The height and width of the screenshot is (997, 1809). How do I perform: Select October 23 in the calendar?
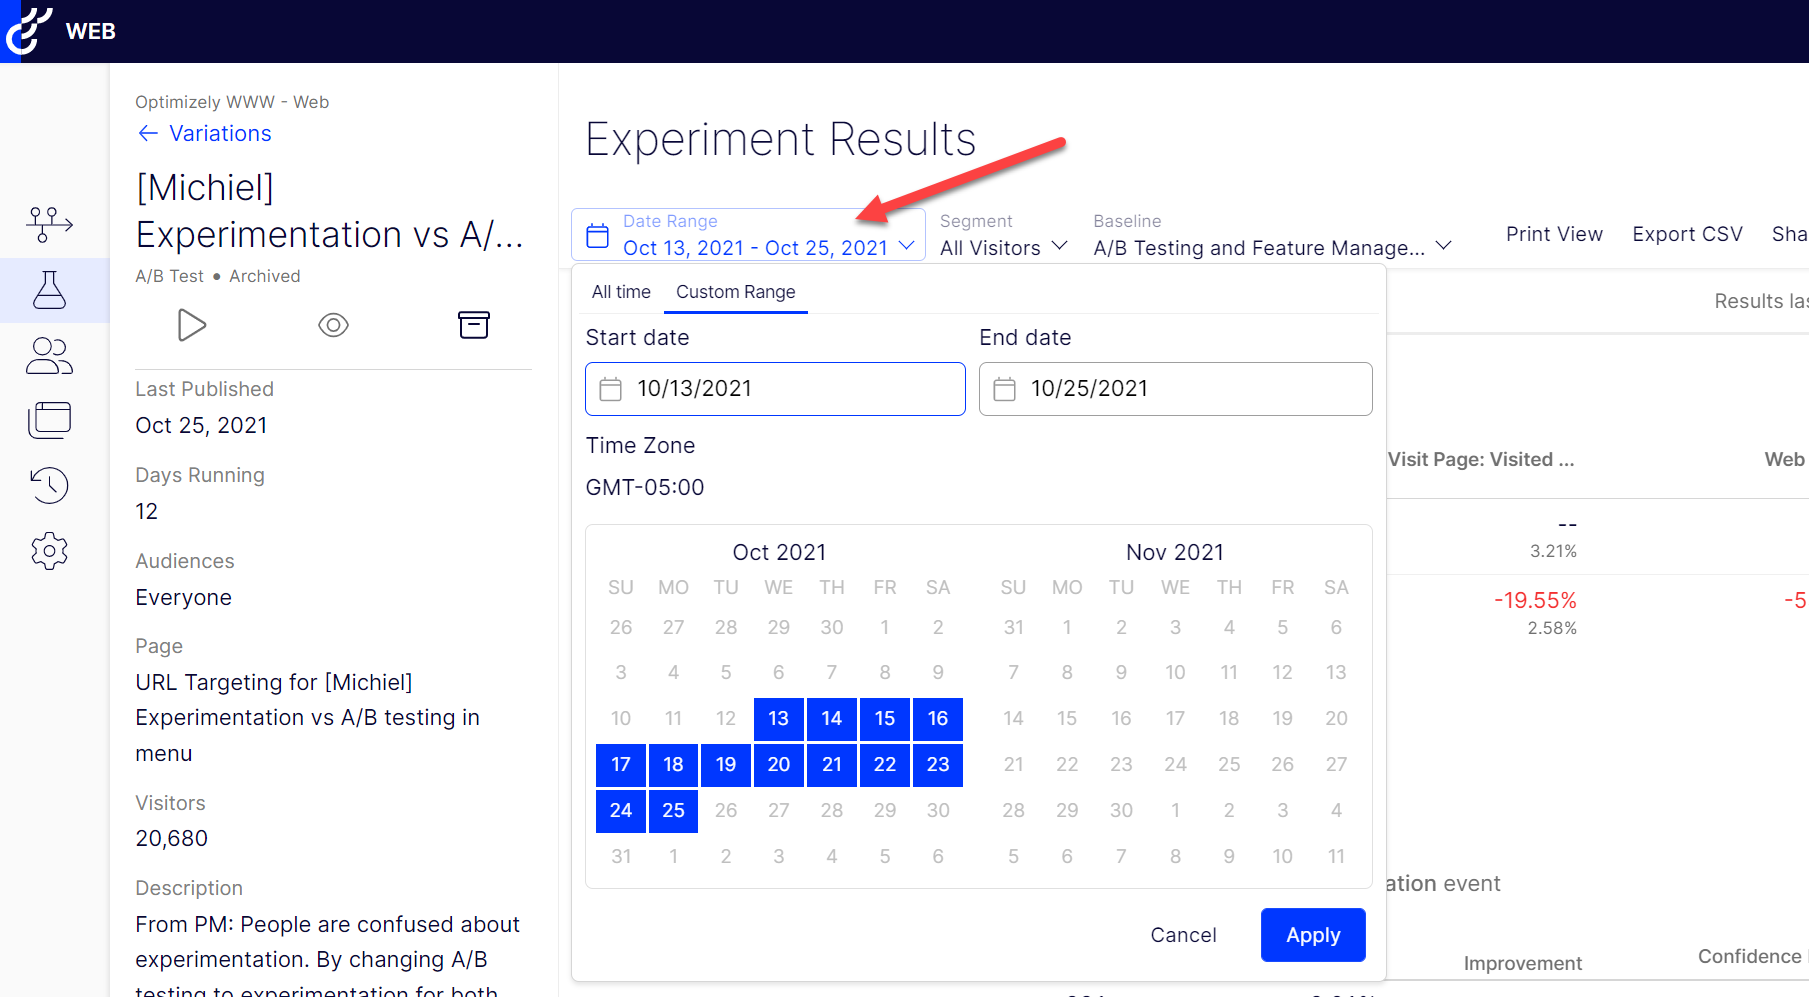pyautogui.click(x=938, y=765)
